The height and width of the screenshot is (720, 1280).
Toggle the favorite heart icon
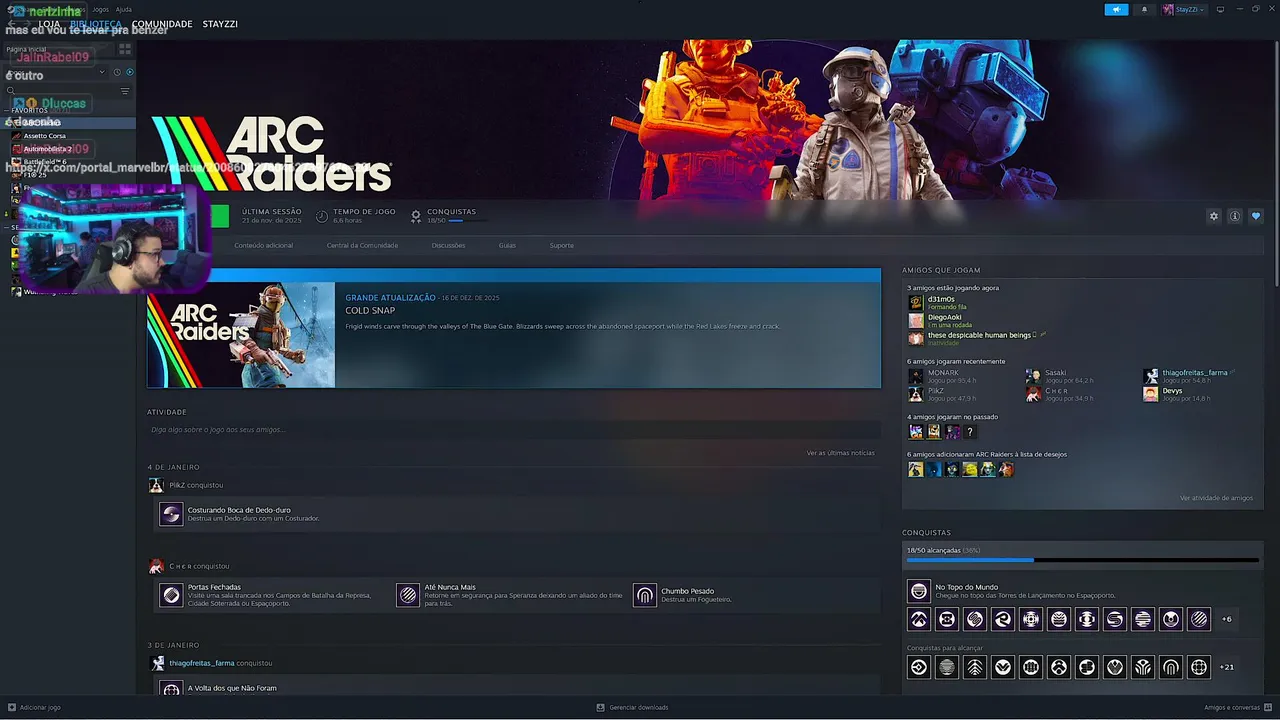1256,216
